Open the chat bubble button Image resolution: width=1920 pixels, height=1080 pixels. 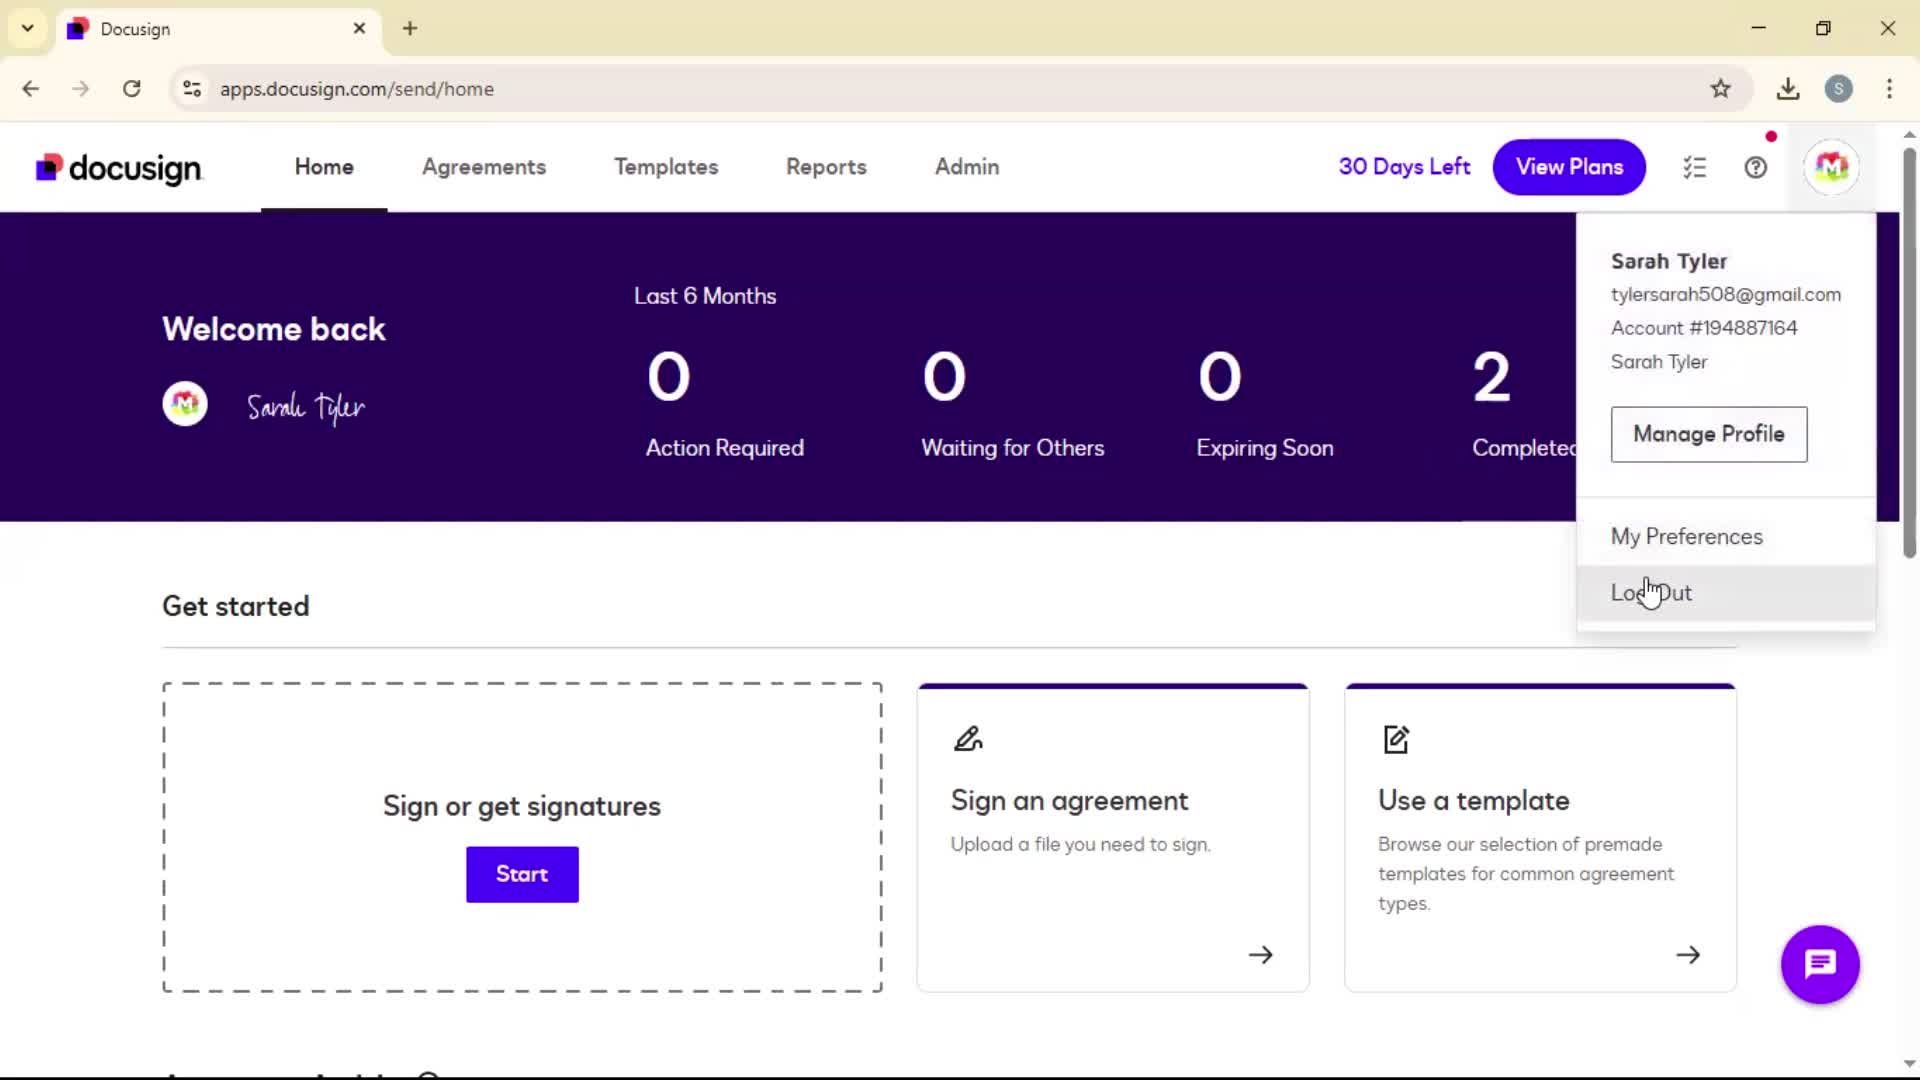point(1820,964)
